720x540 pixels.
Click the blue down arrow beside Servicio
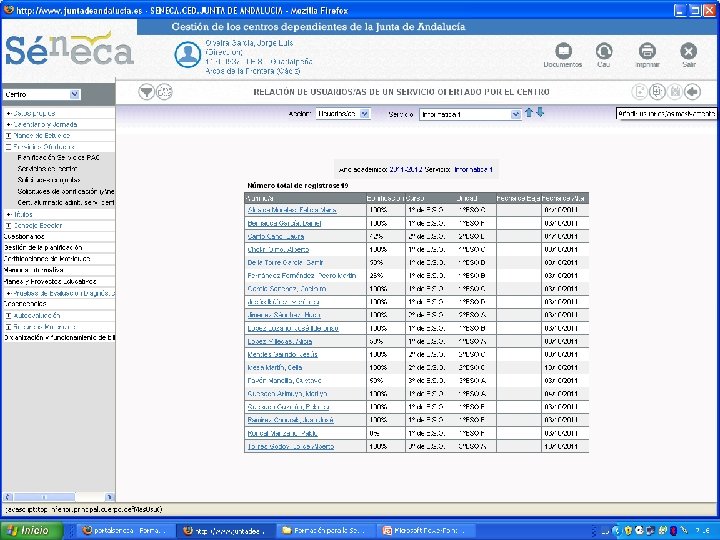tap(540, 112)
